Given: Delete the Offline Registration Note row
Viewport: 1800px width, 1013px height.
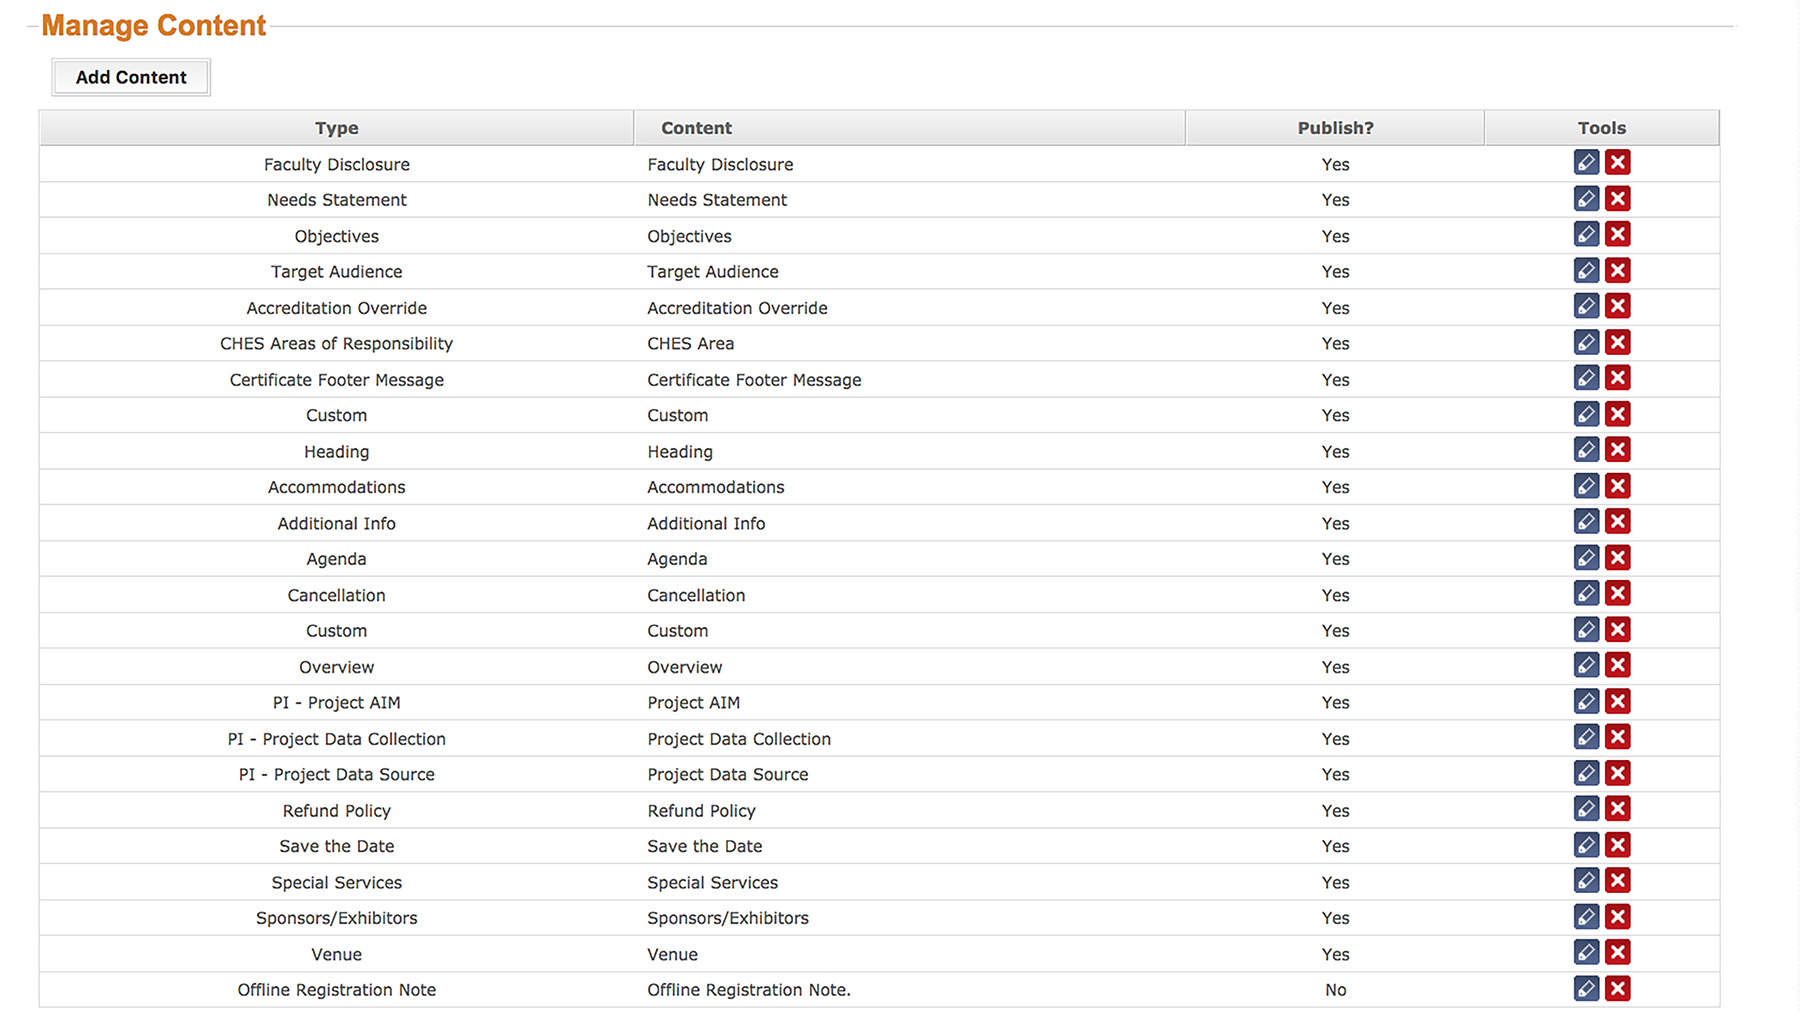Looking at the screenshot, I should coord(1617,989).
